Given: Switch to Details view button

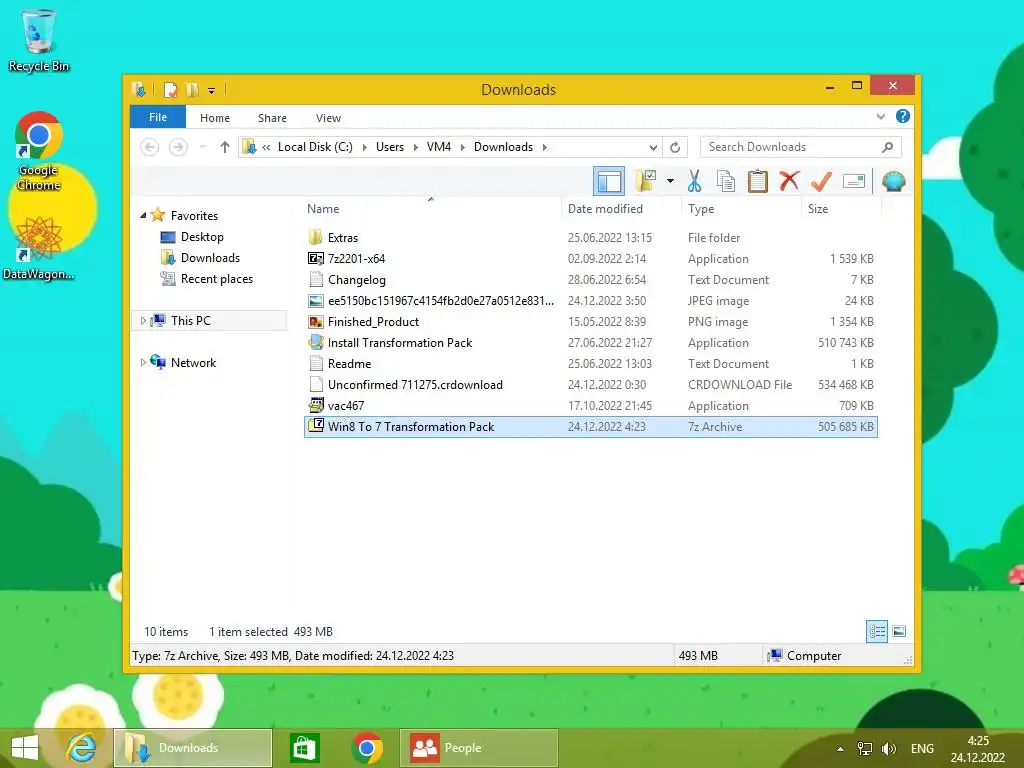Looking at the screenshot, I should coord(876,631).
